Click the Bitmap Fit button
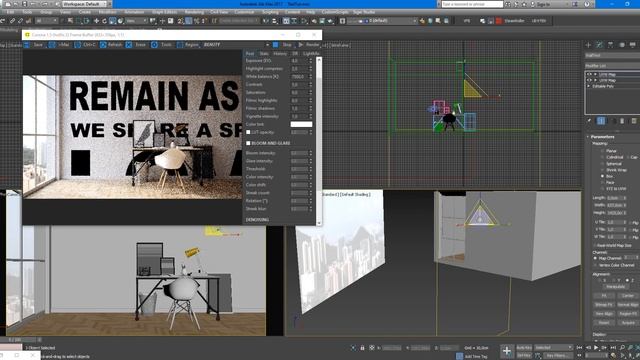 pyautogui.click(x=604, y=304)
